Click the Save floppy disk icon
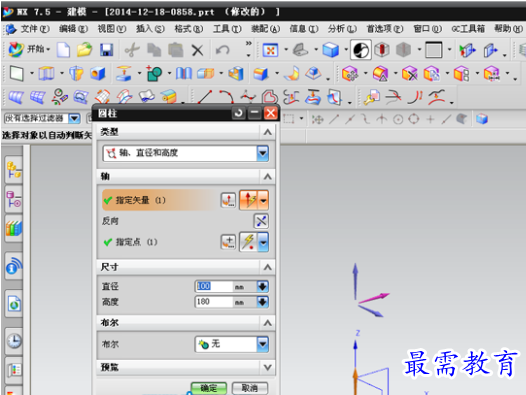This screenshot has width=526, height=395. click(106, 50)
